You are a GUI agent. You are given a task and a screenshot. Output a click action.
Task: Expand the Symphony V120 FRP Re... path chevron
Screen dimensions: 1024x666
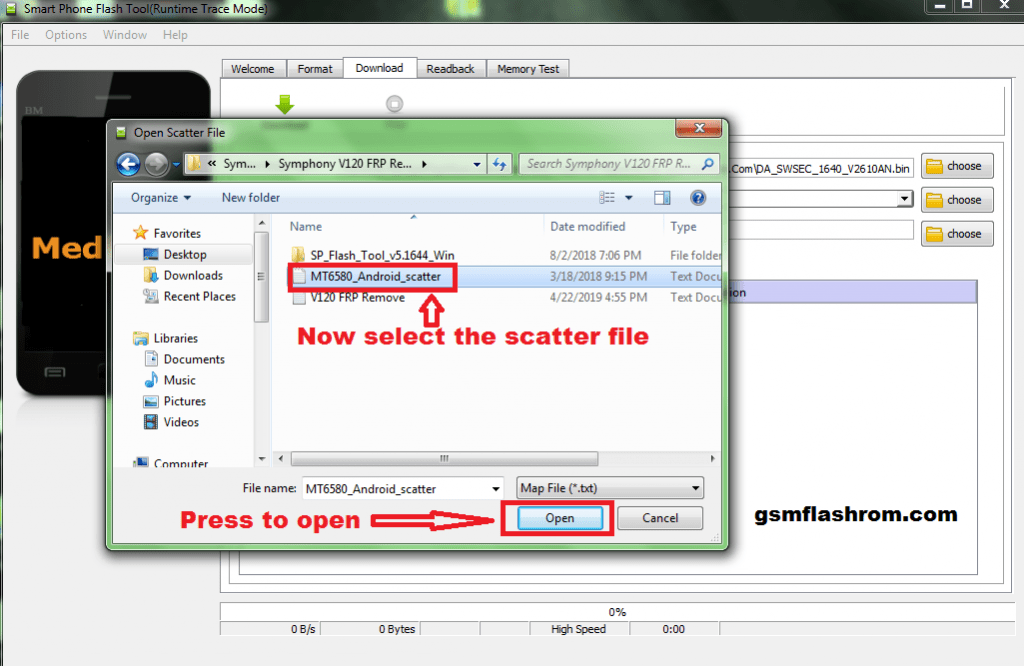pos(424,164)
